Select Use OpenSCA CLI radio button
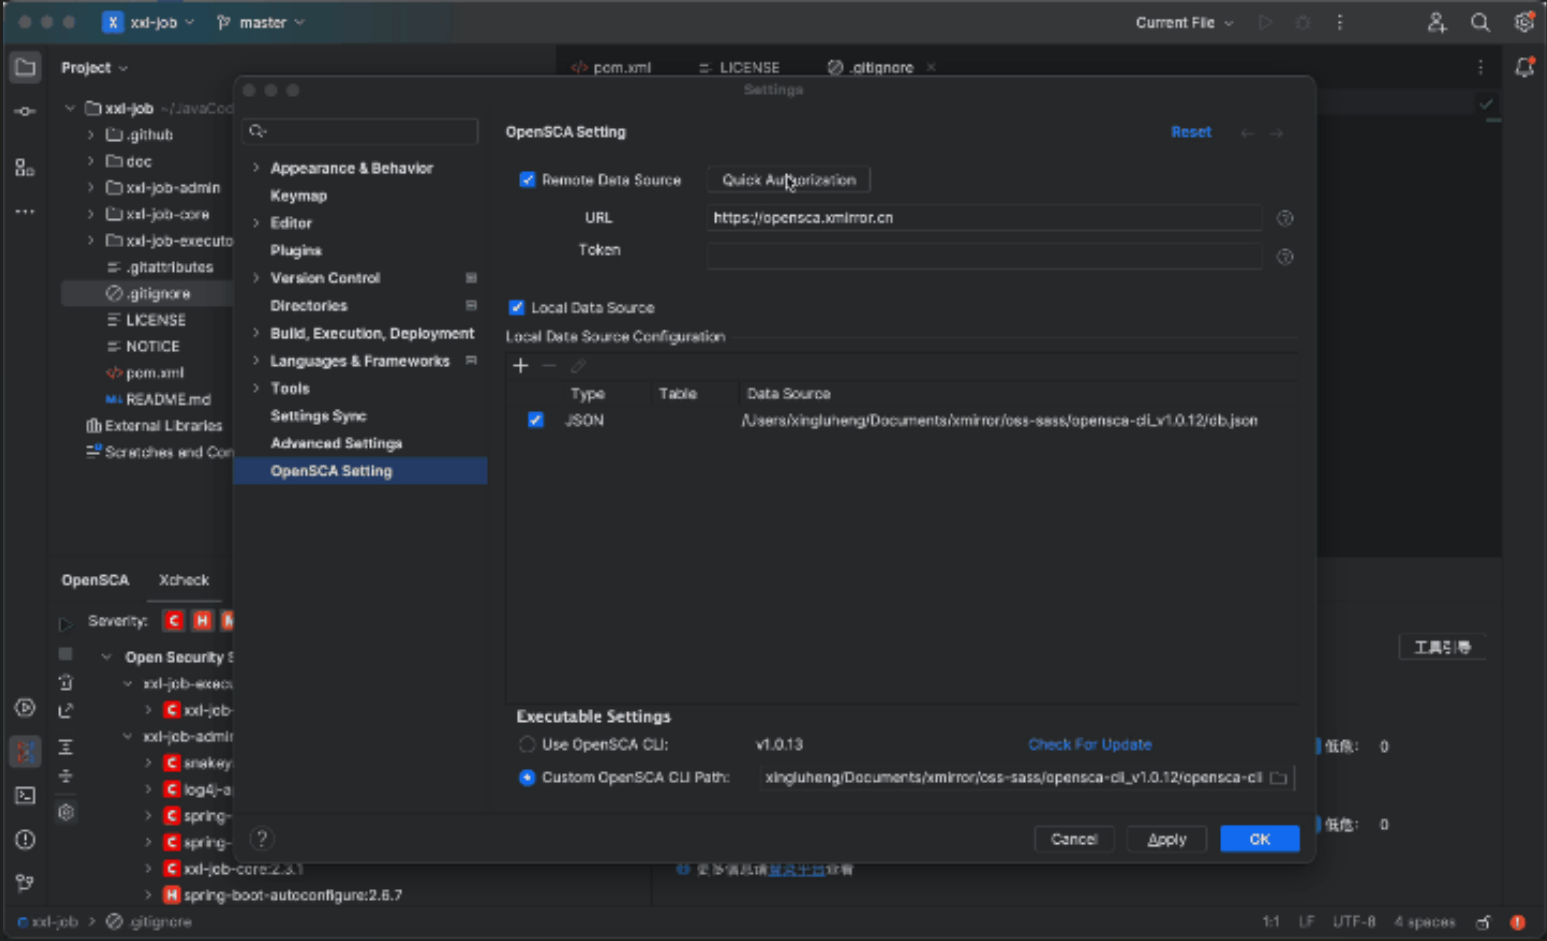This screenshot has width=1547, height=941. click(x=527, y=744)
